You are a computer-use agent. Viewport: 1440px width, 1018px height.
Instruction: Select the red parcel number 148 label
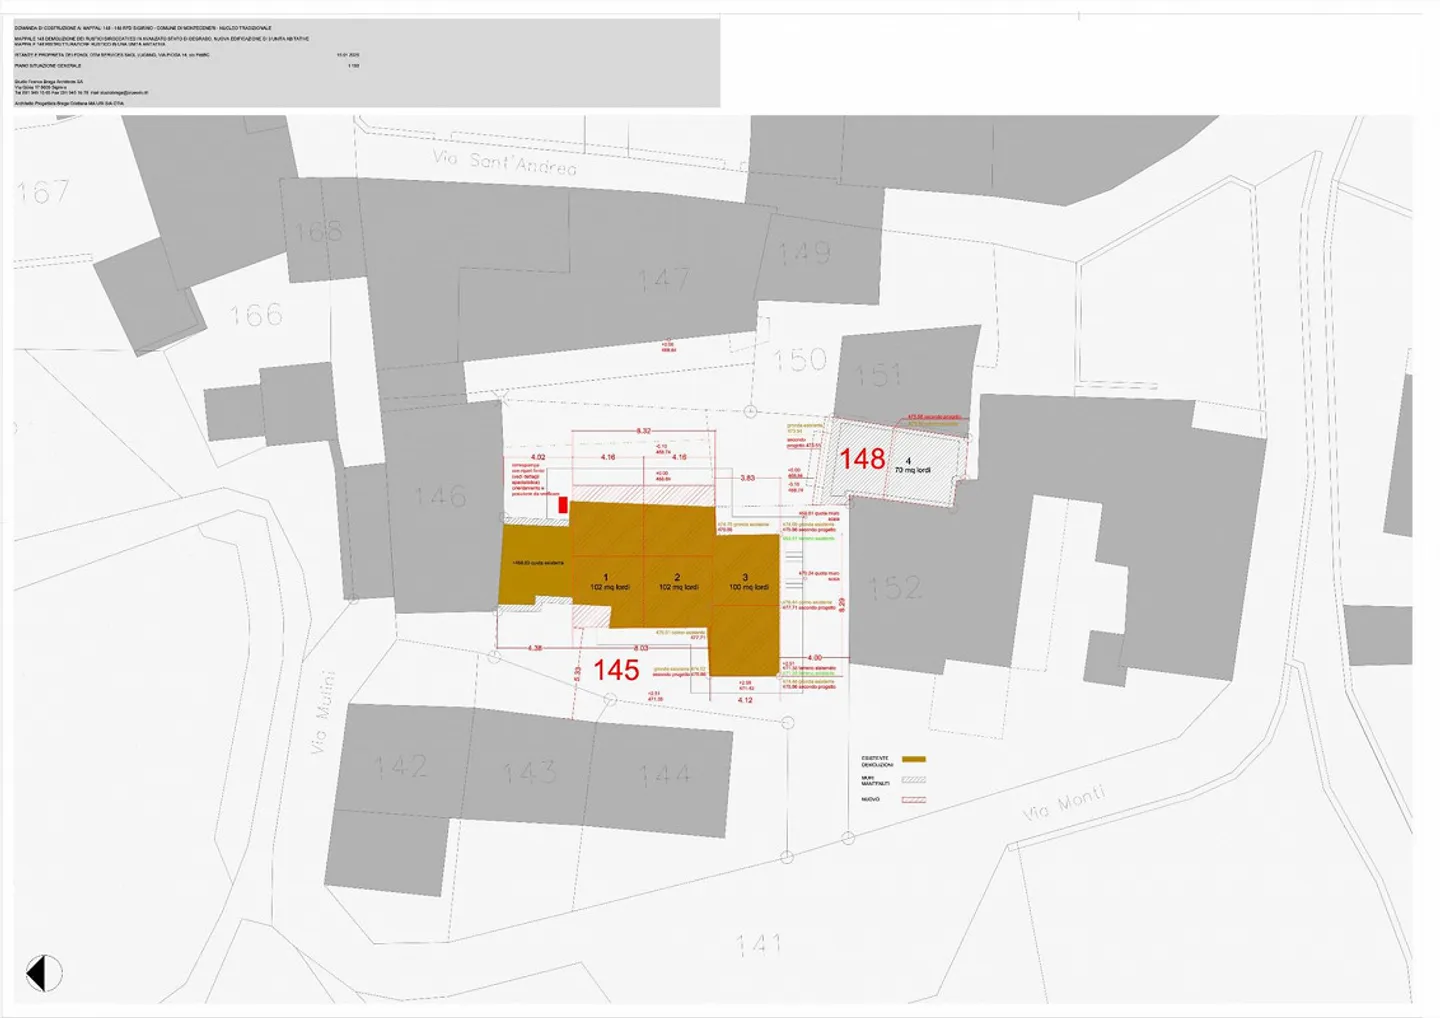tap(862, 458)
